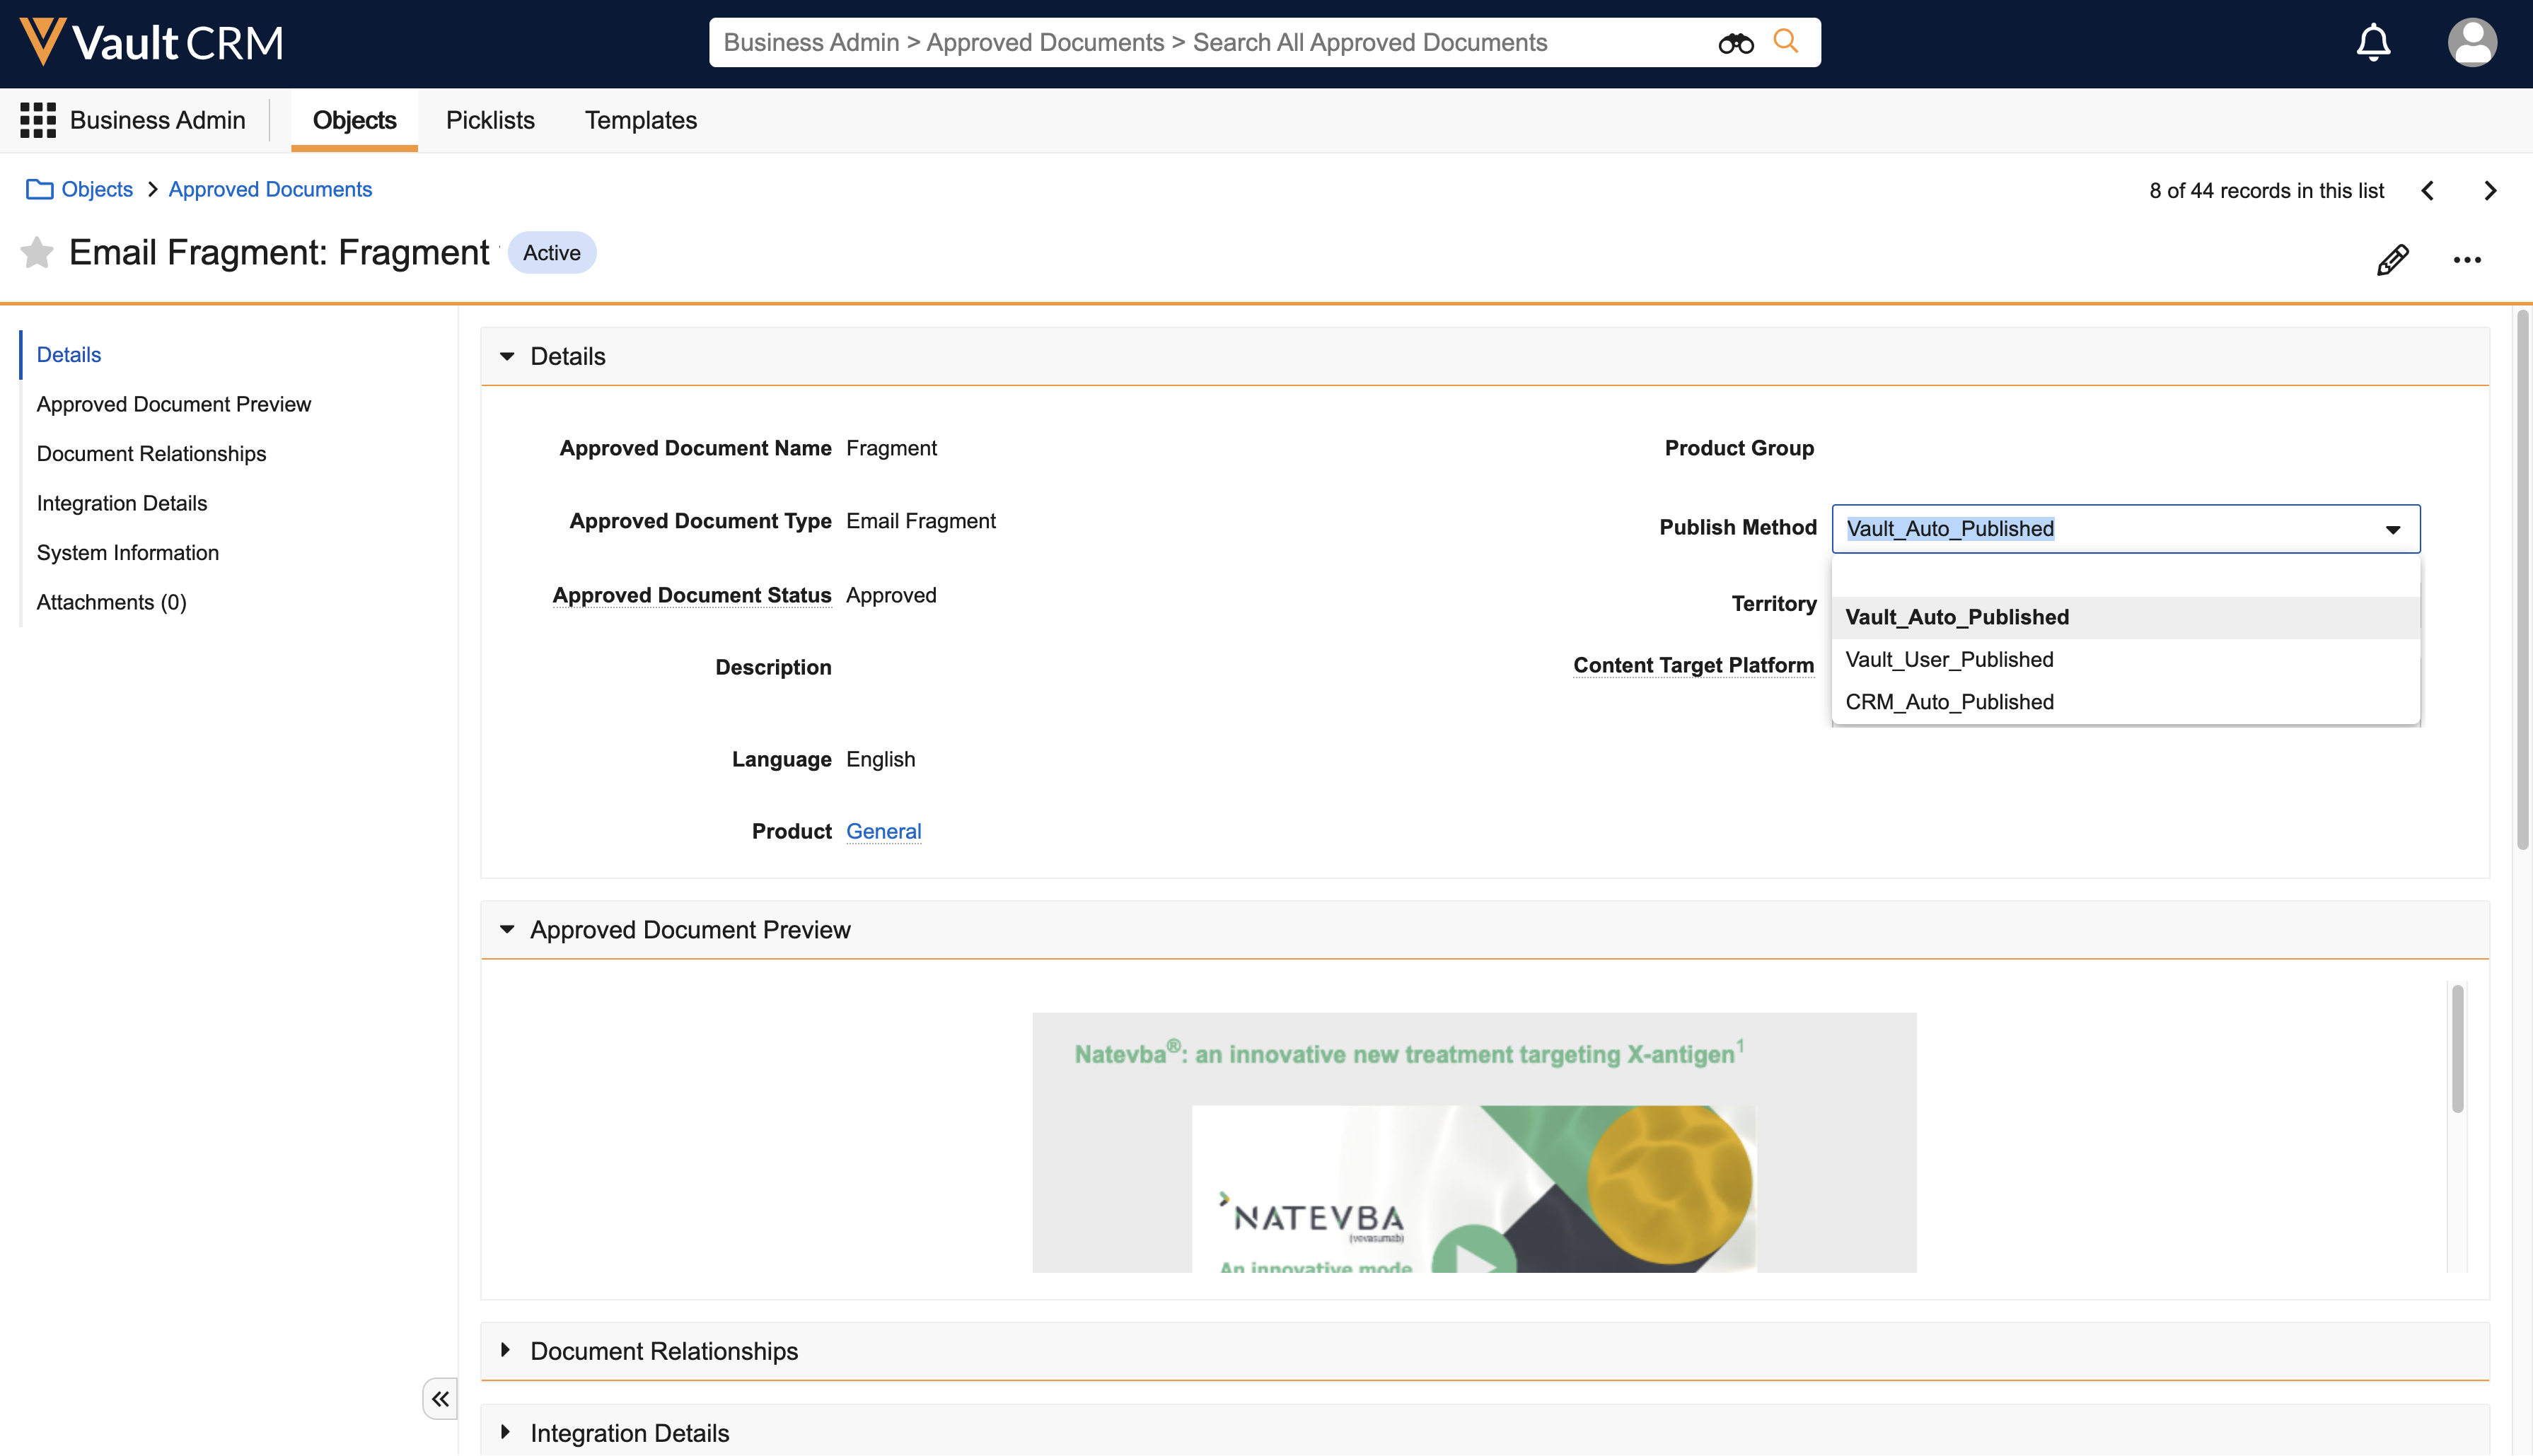Image resolution: width=2533 pixels, height=1456 pixels.
Task: Switch to the Templates tab
Action: [x=640, y=120]
